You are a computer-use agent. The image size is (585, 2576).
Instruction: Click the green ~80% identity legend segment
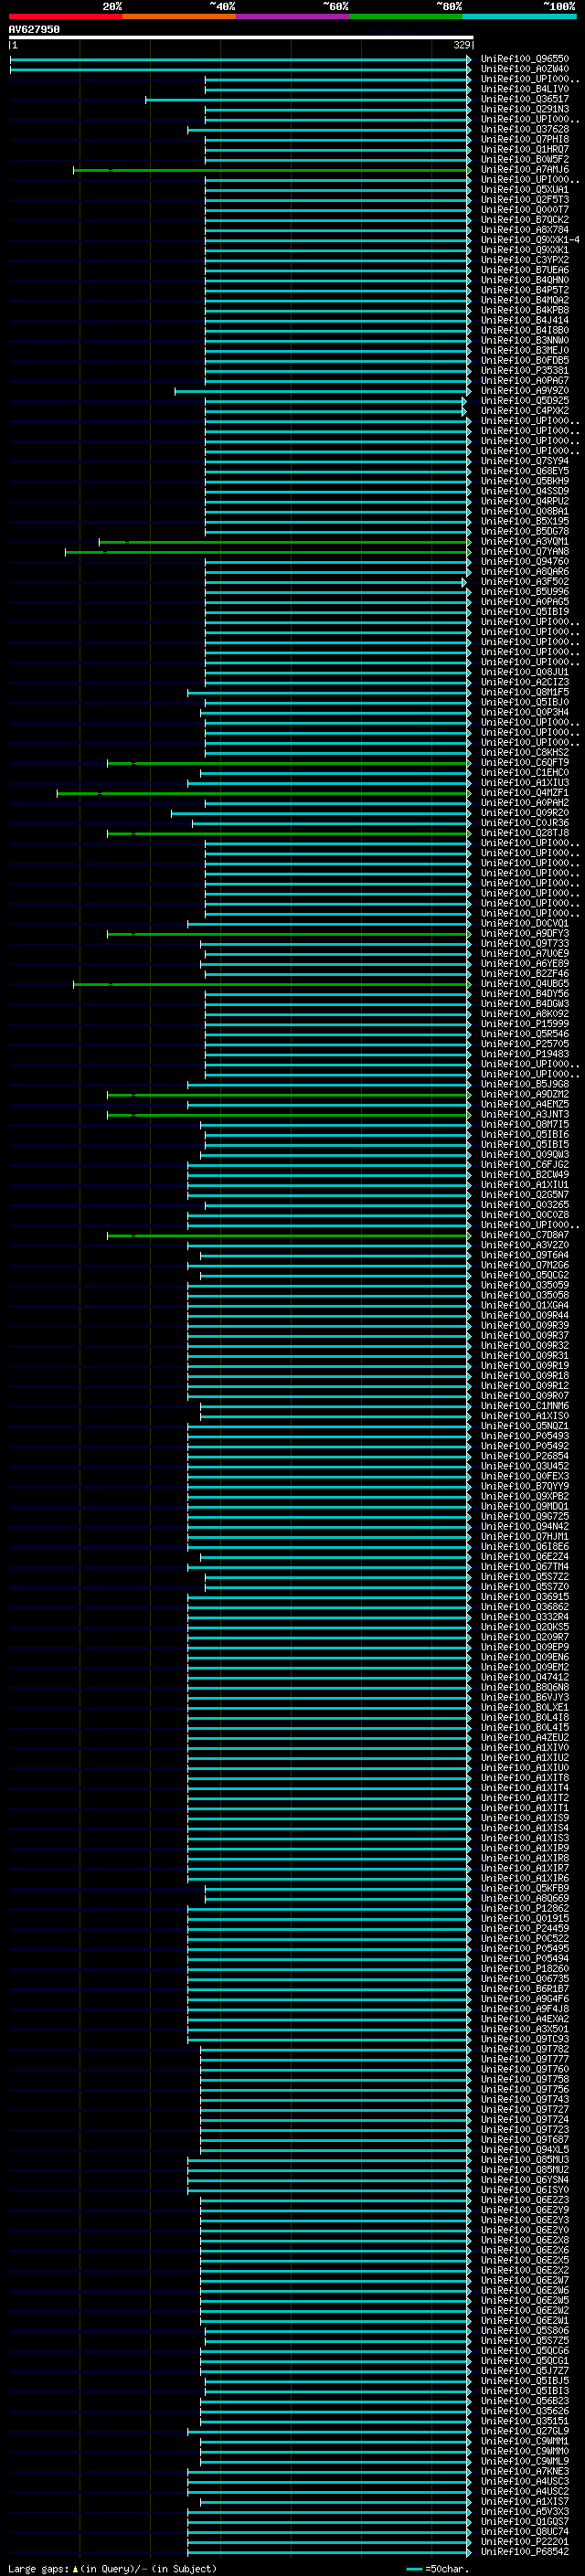[x=406, y=16]
